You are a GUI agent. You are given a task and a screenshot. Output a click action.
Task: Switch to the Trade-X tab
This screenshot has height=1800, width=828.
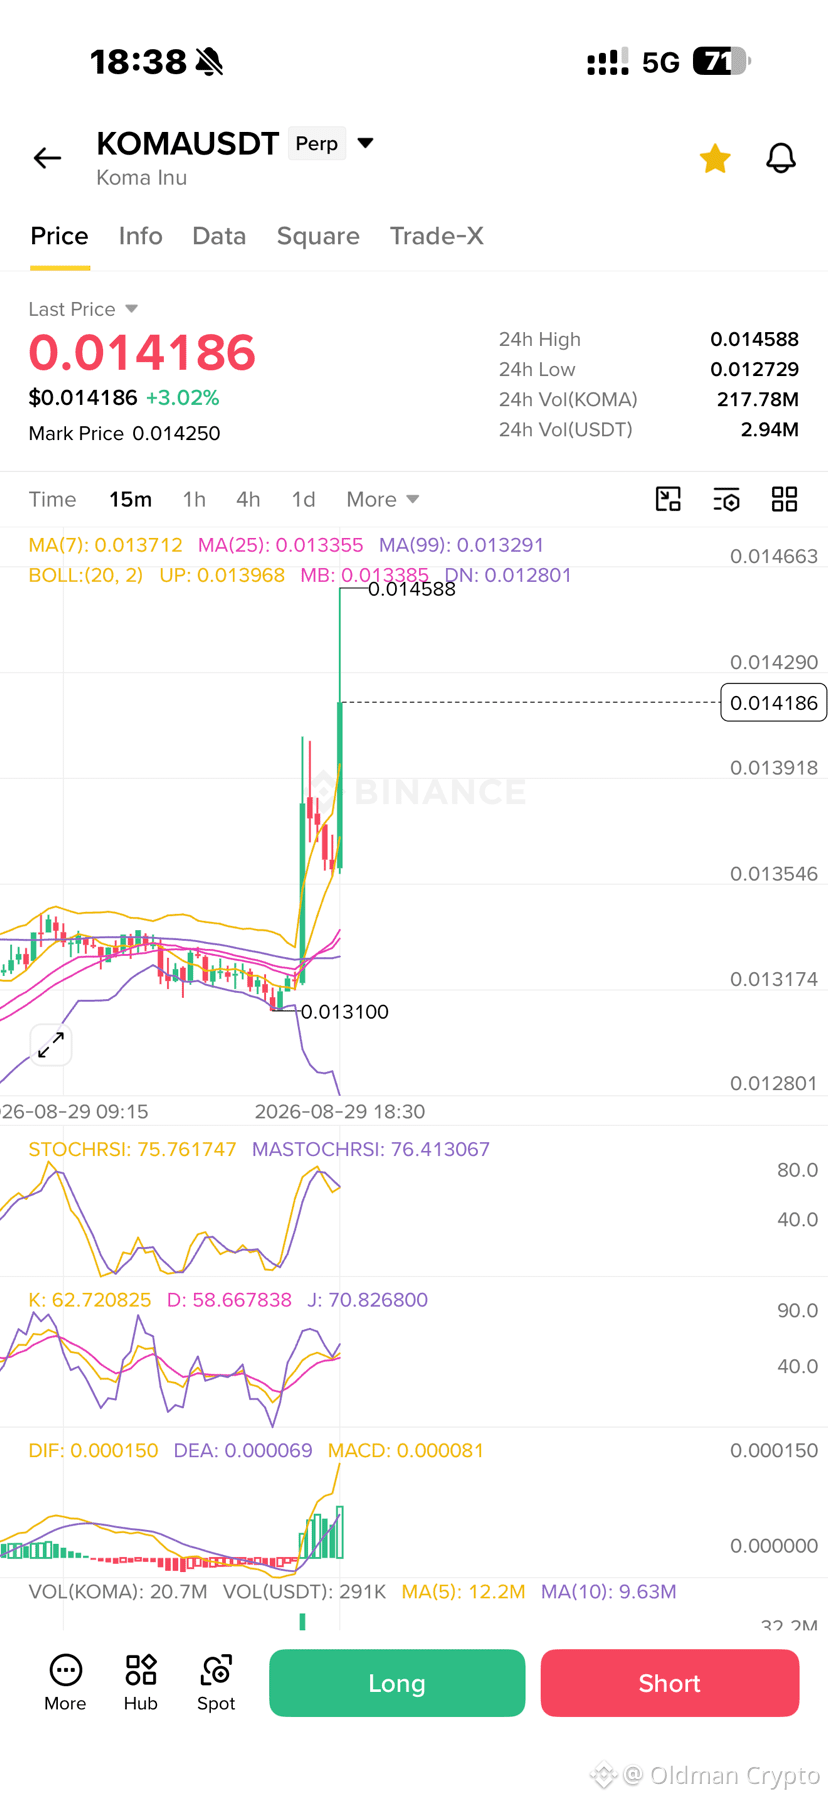point(437,236)
